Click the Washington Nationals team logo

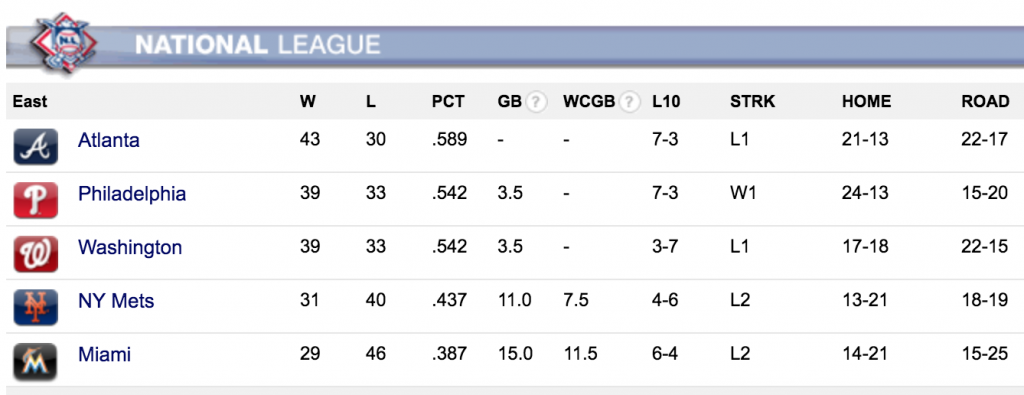click(x=36, y=253)
